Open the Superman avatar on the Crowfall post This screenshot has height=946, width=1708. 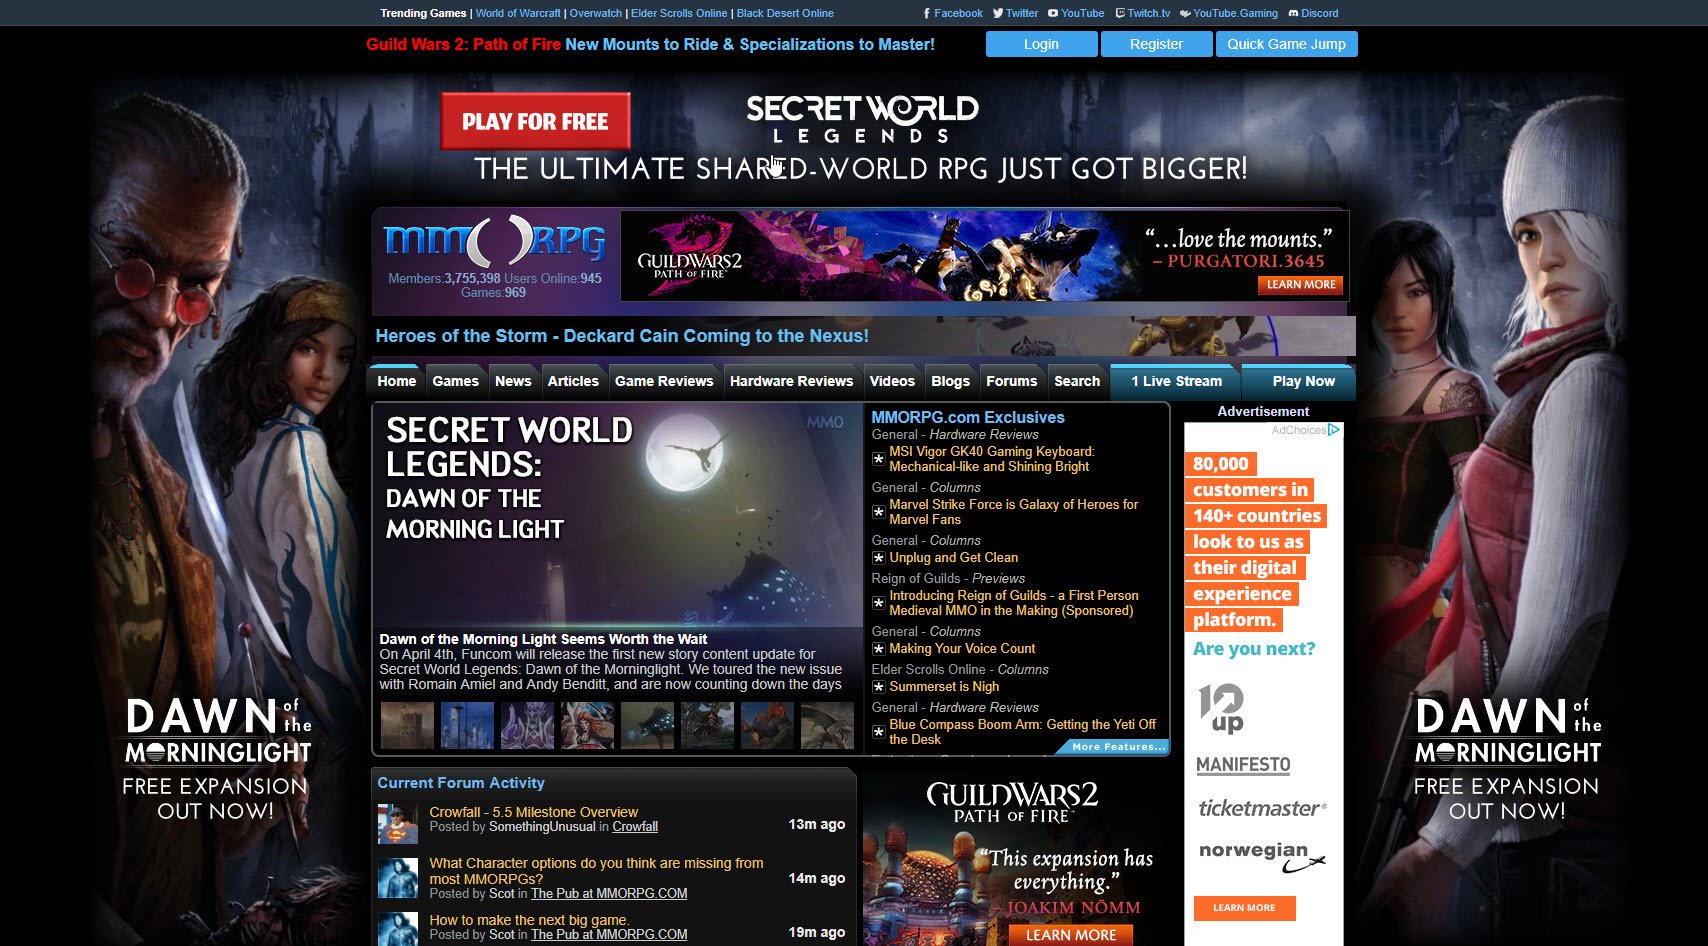pyautogui.click(x=397, y=824)
